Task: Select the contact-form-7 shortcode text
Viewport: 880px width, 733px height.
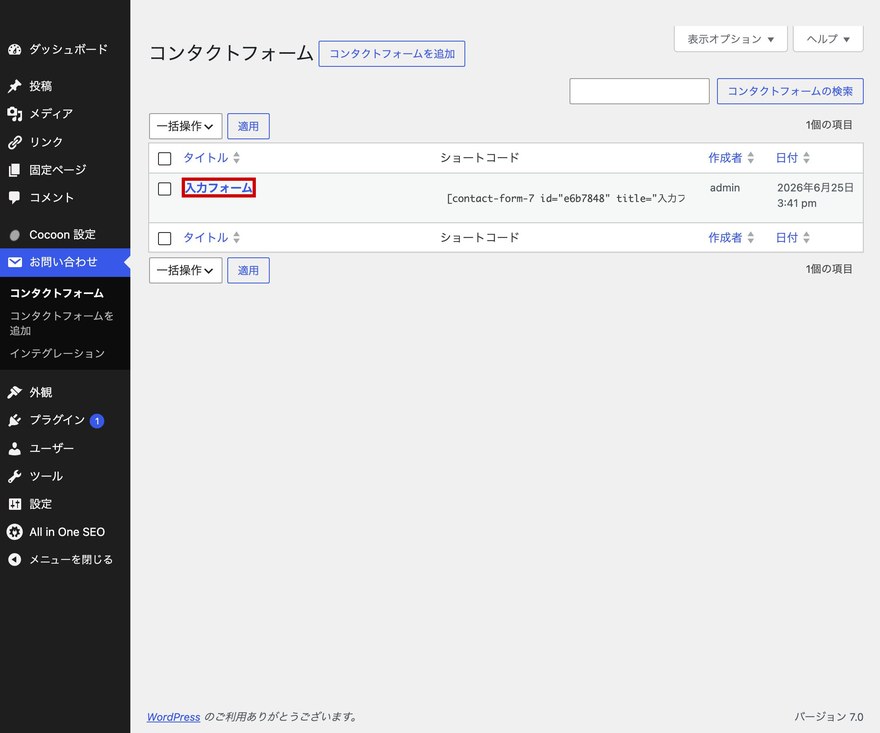Action: coord(566,198)
